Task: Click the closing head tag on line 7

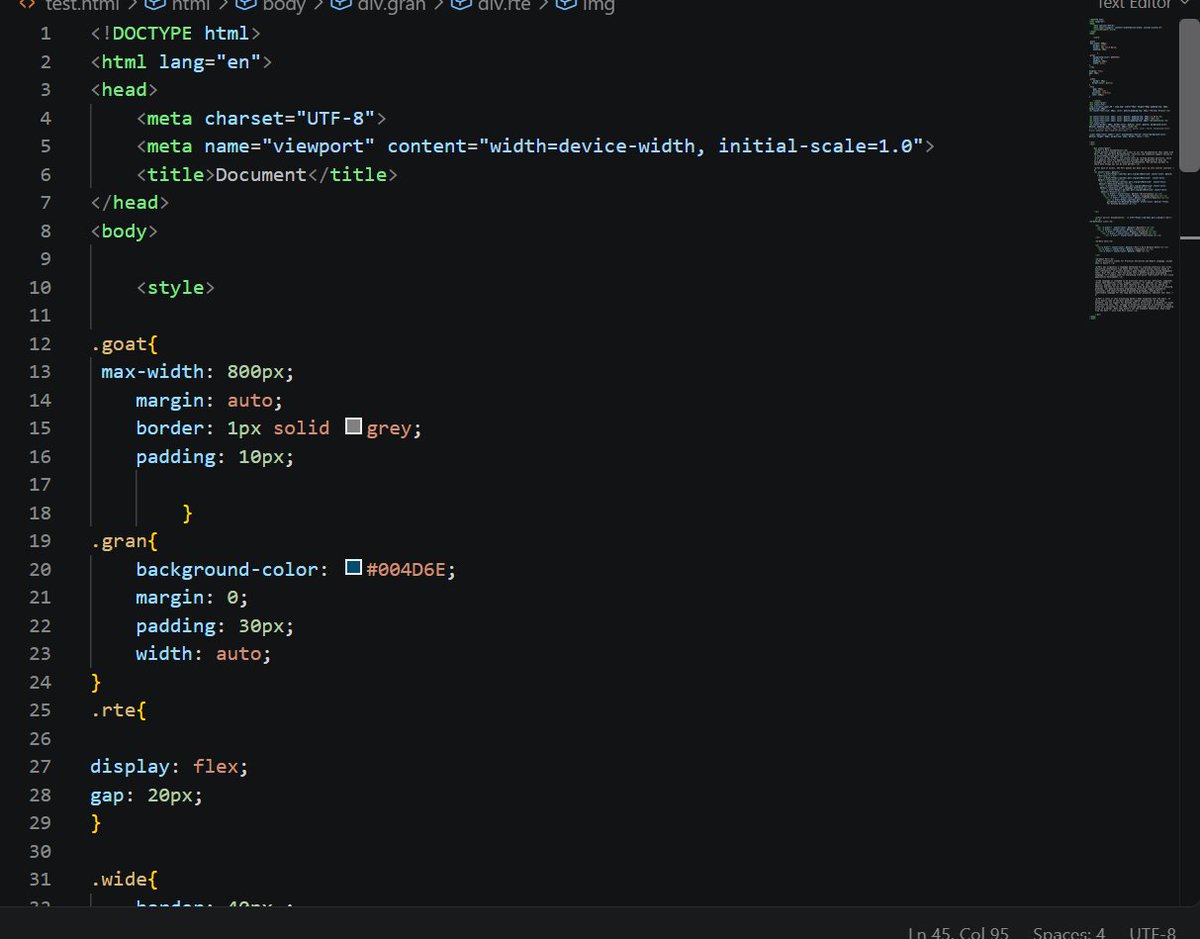Action: pyautogui.click(x=130, y=202)
